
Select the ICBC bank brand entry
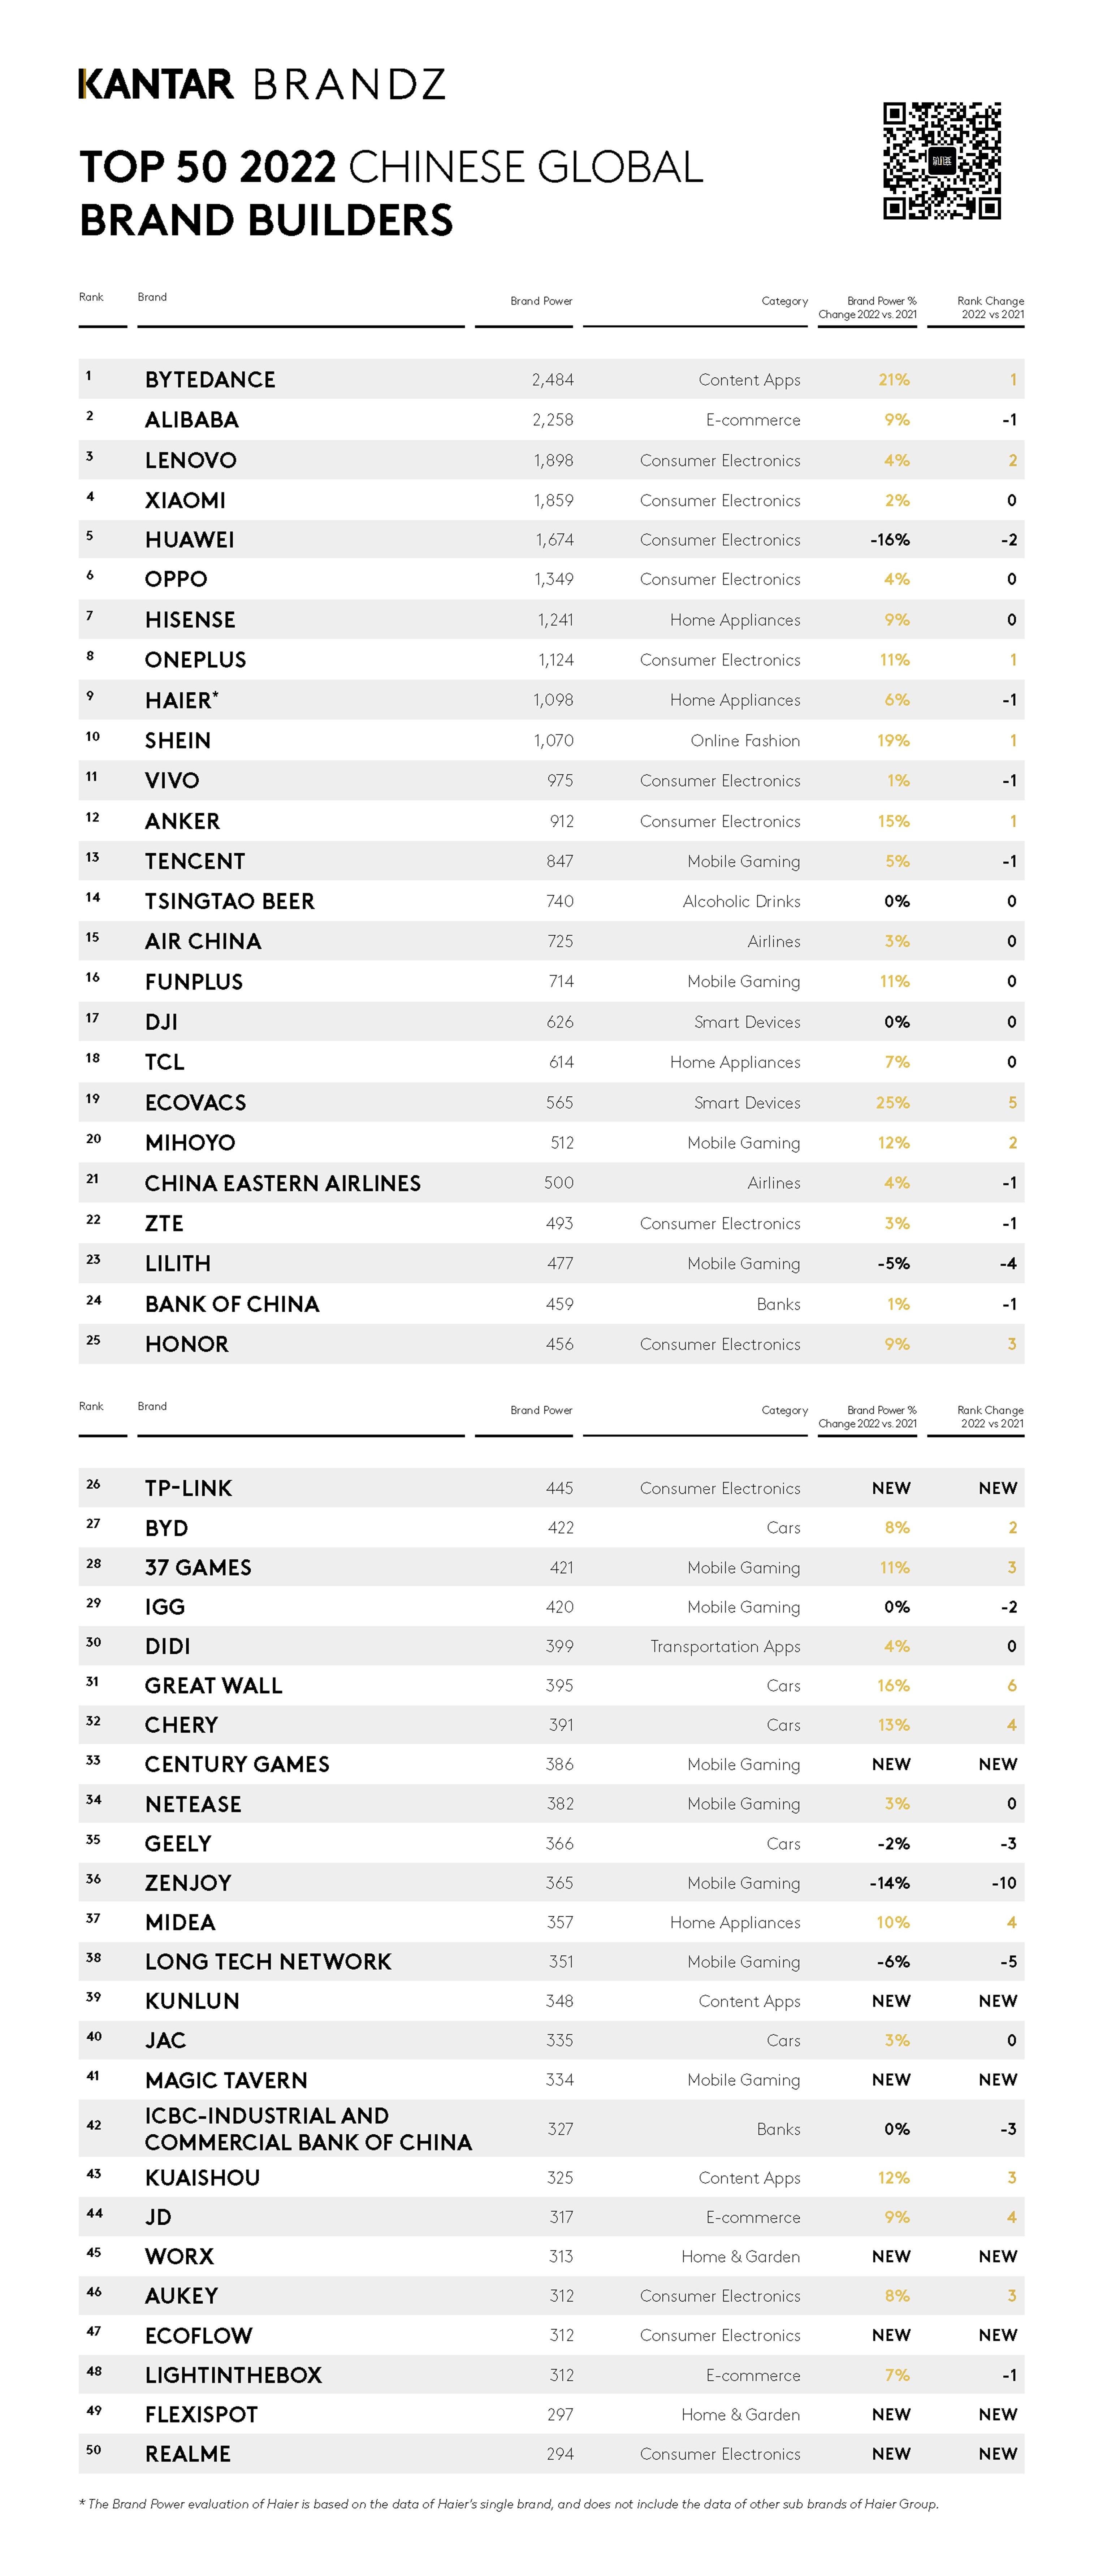point(307,2129)
